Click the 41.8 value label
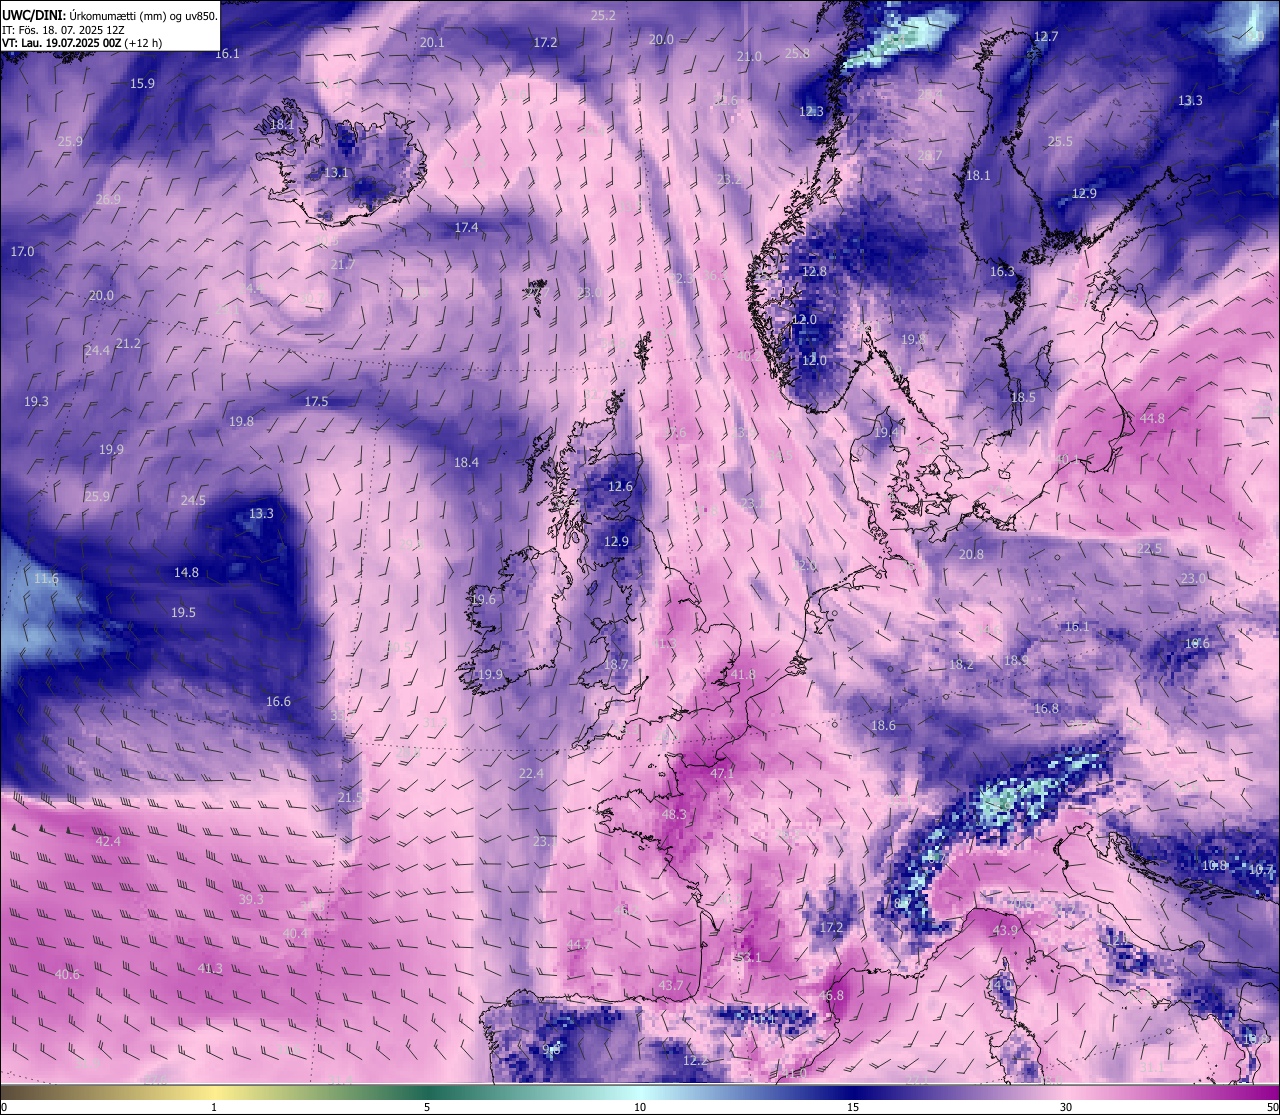 click(743, 676)
